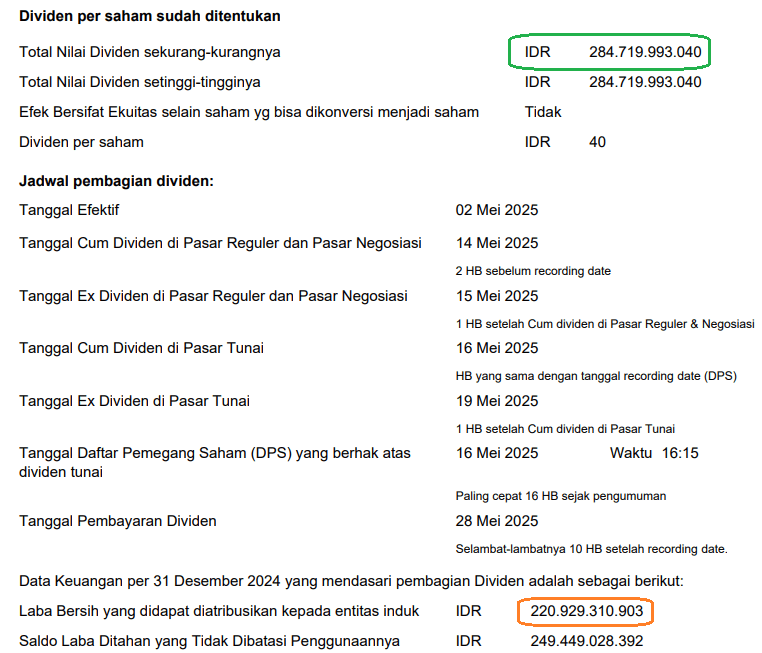
Task: Click note '2 HB sebelum recording date'
Action: 533,271
